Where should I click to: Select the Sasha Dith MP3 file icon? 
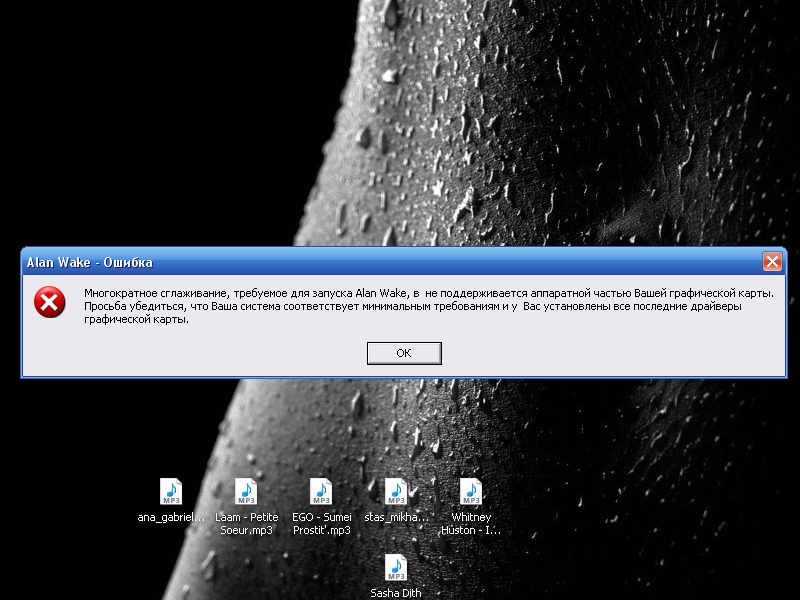(396, 567)
